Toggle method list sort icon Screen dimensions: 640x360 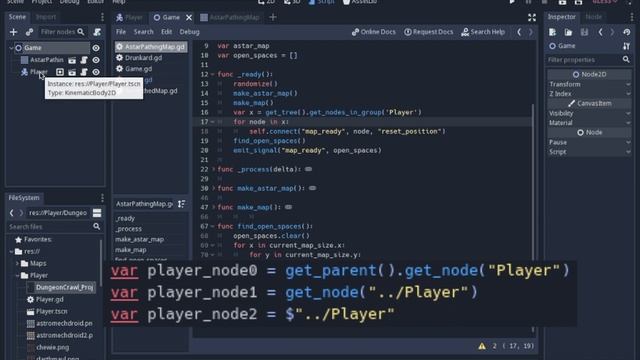tap(182, 204)
